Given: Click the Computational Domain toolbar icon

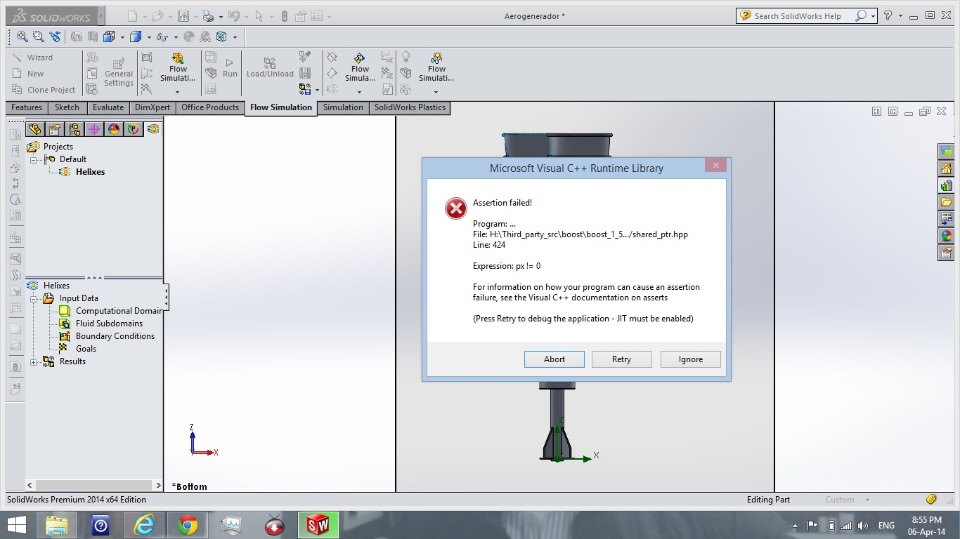Looking at the screenshot, I should [x=147, y=58].
